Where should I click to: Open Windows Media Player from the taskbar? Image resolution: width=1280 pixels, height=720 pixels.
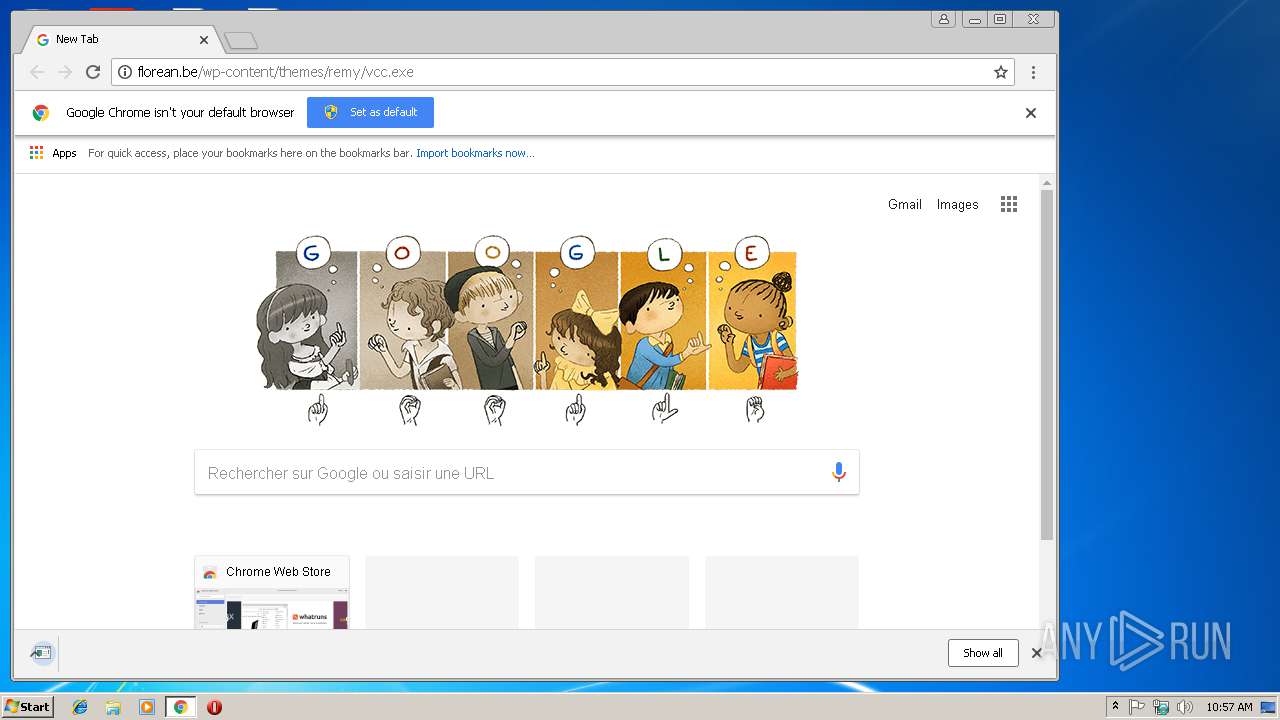pos(147,707)
